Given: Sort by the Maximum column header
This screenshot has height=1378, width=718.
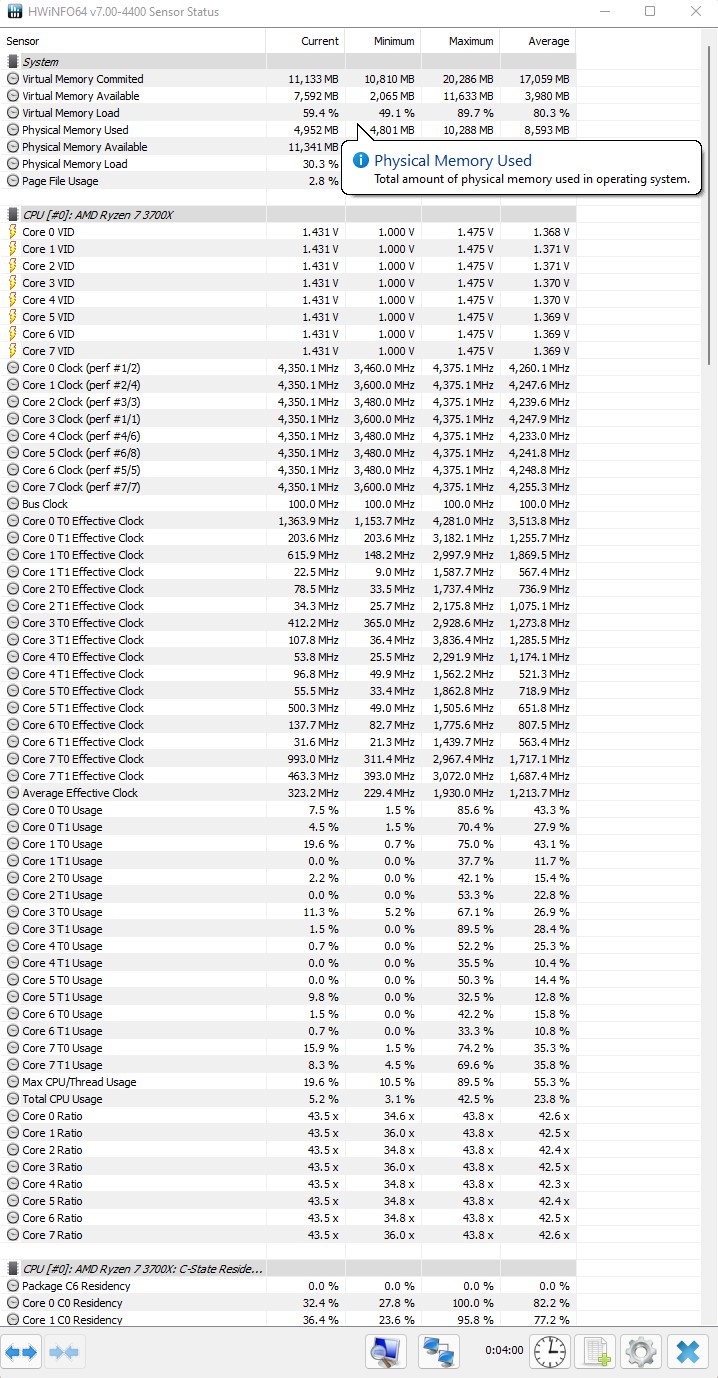Looking at the screenshot, I should tap(470, 41).
